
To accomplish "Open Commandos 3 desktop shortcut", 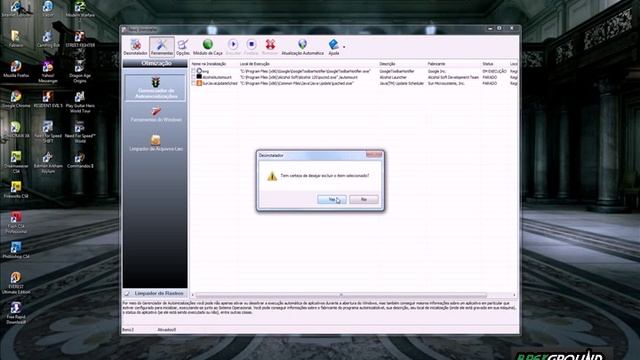I will (x=80, y=160).
